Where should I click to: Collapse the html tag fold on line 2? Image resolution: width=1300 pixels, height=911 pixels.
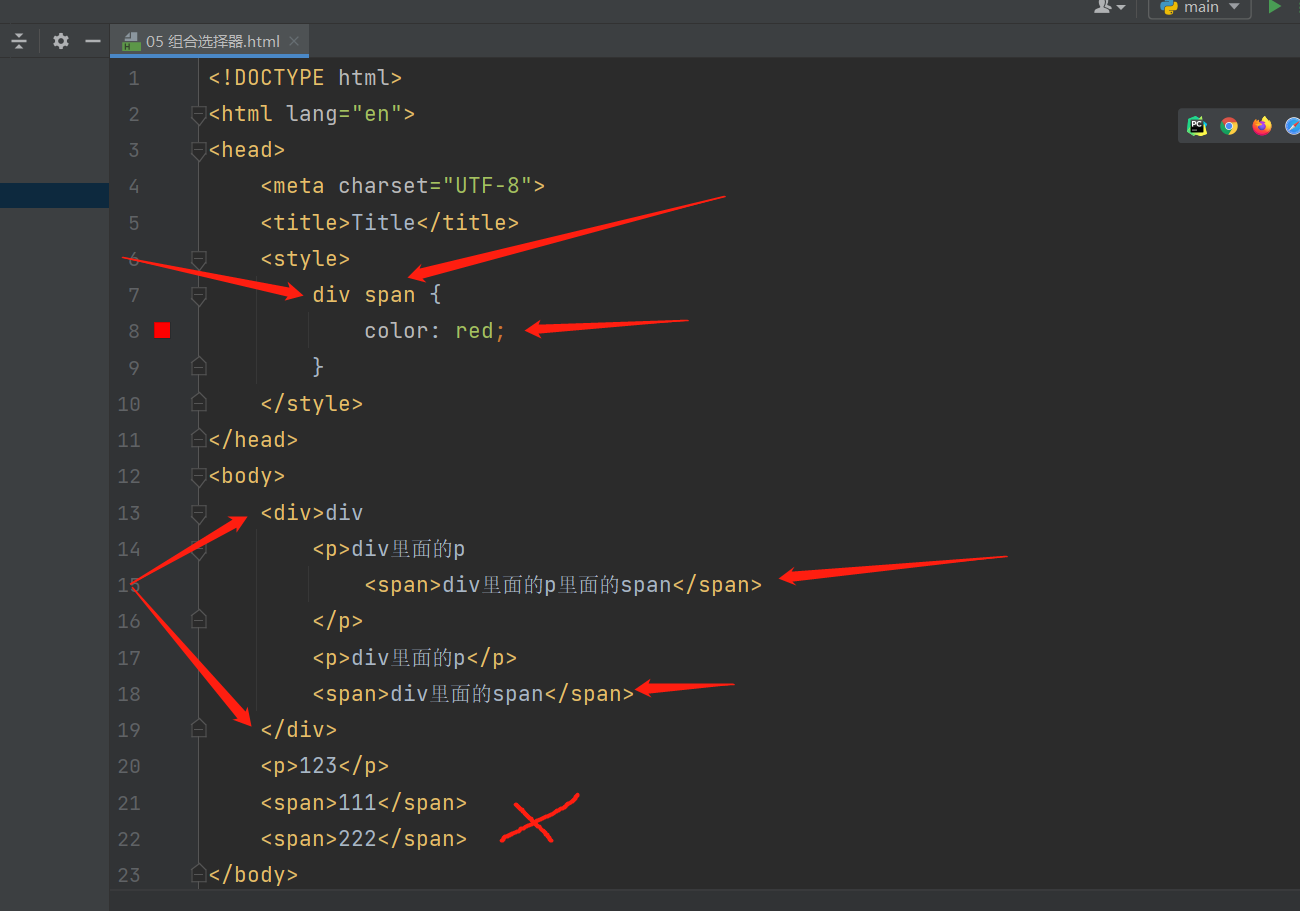pyautogui.click(x=198, y=114)
